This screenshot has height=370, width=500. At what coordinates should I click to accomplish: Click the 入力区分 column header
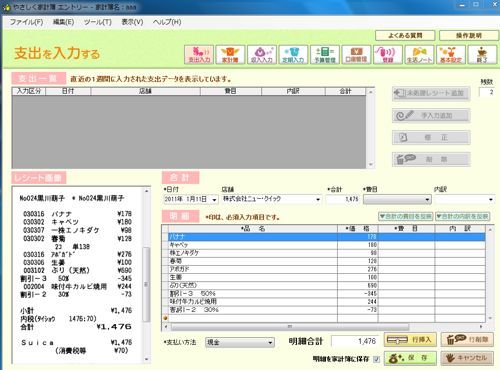[x=29, y=91]
